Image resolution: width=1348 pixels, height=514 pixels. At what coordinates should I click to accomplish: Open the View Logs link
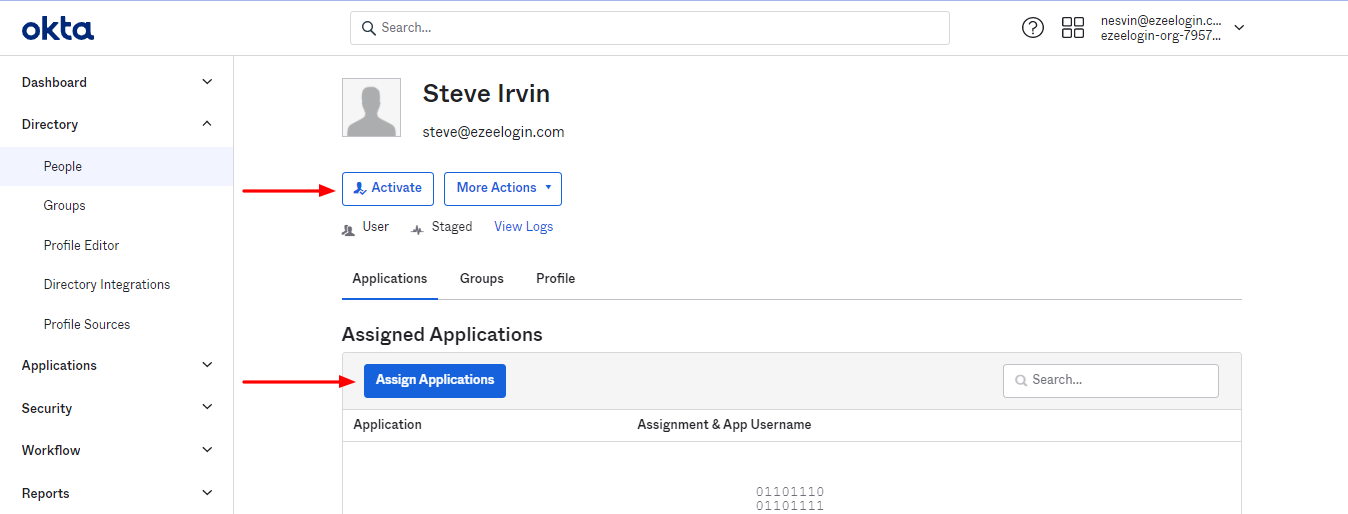tap(523, 227)
